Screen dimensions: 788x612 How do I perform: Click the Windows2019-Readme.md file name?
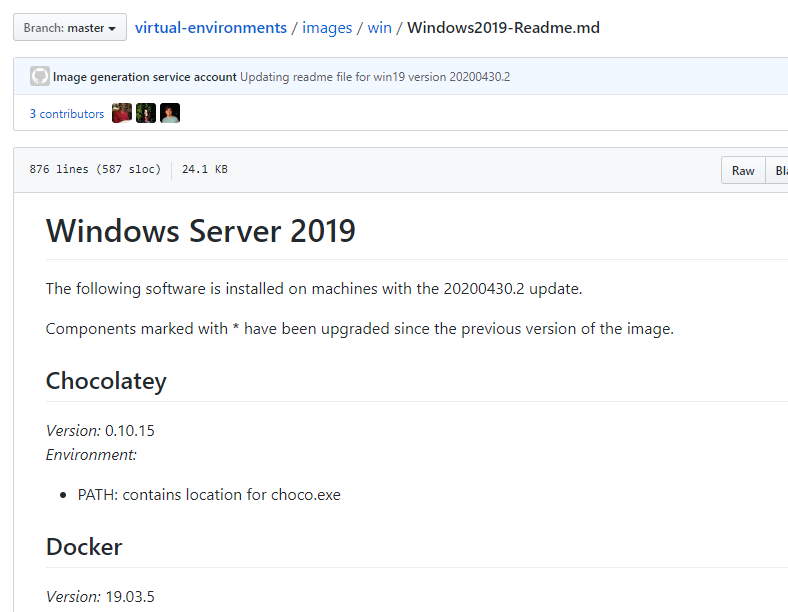tap(503, 28)
